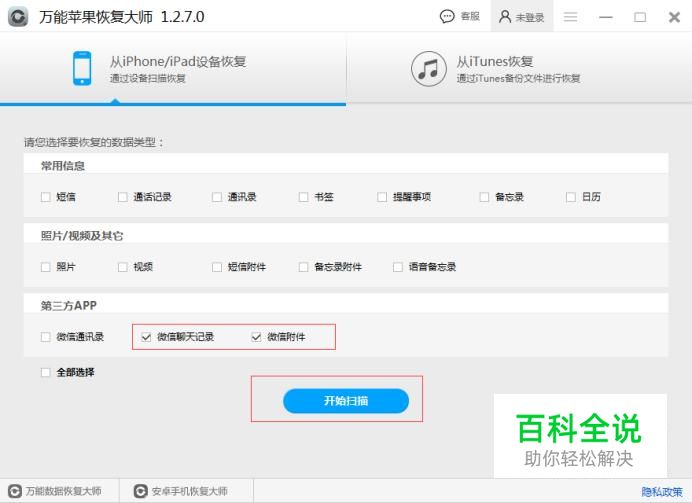Image resolution: width=692 pixels, height=503 pixels.
Task: Click the 安卓手机恢复大师 label
Action: 189,491
